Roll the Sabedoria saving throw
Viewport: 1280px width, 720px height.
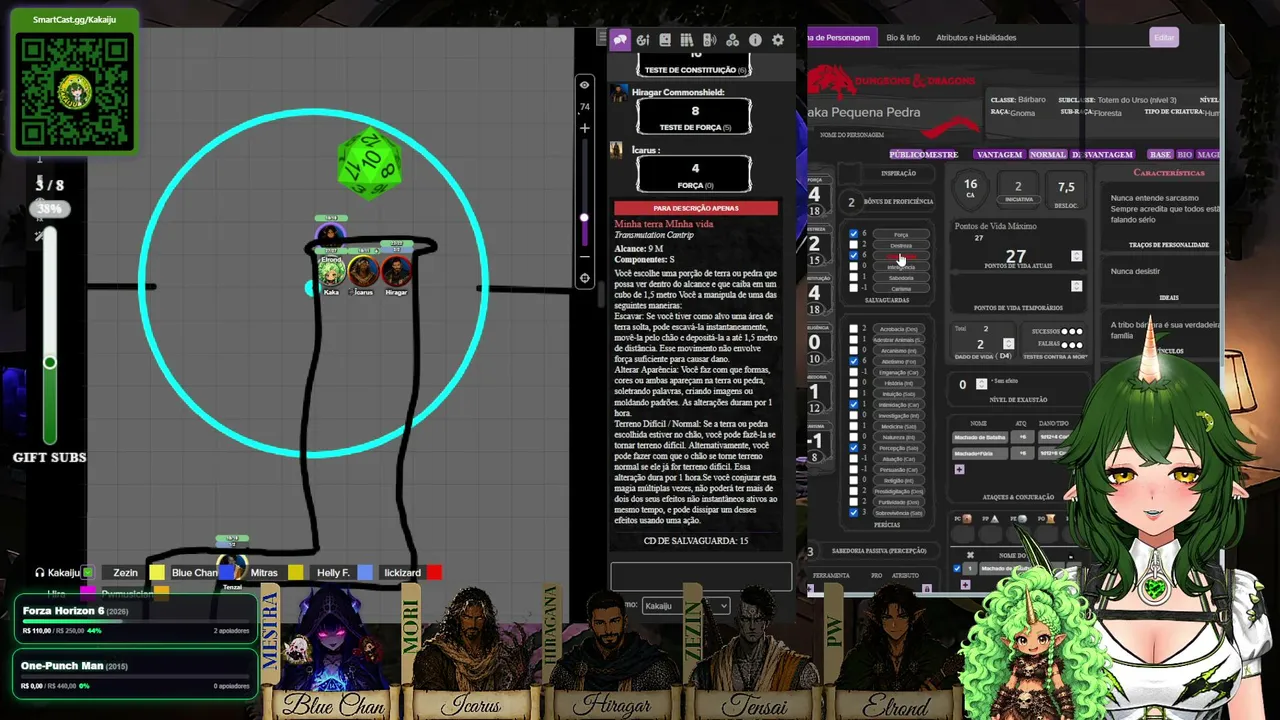900,278
